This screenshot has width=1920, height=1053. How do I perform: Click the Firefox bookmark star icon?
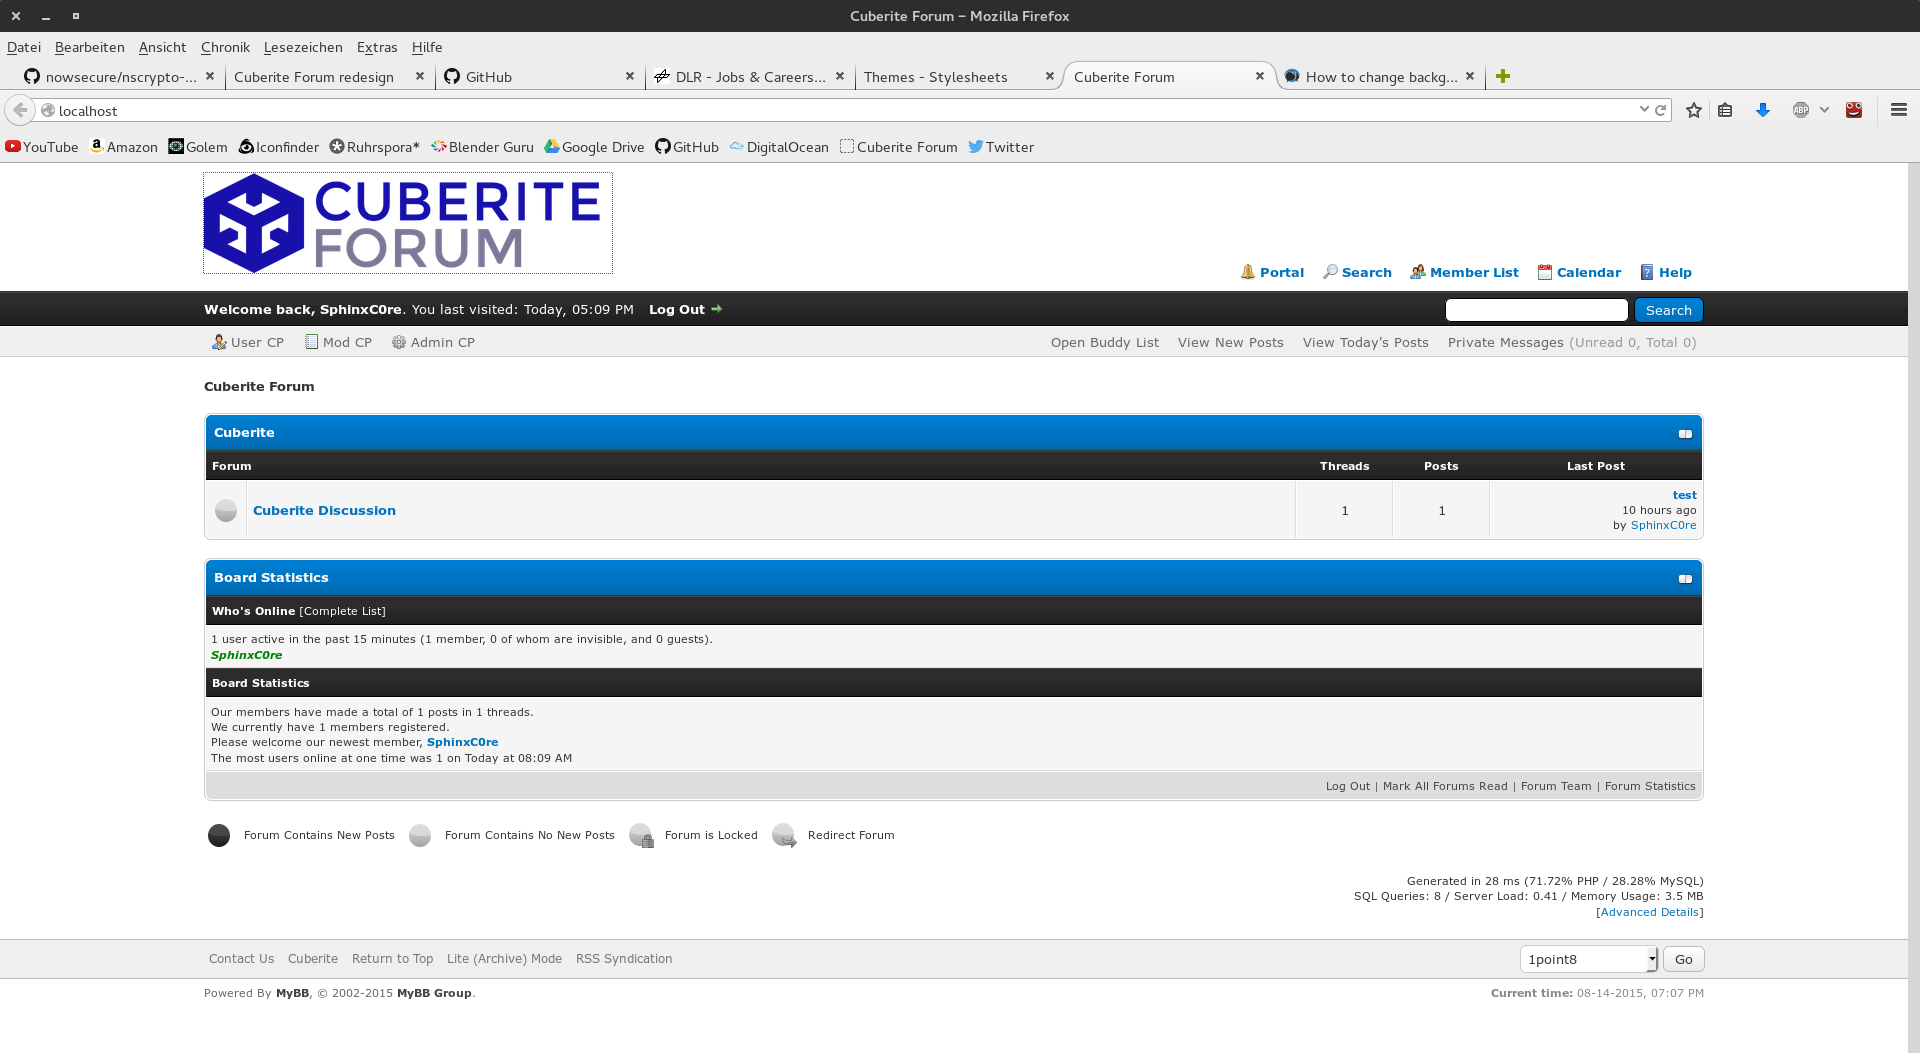(1693, 111)
